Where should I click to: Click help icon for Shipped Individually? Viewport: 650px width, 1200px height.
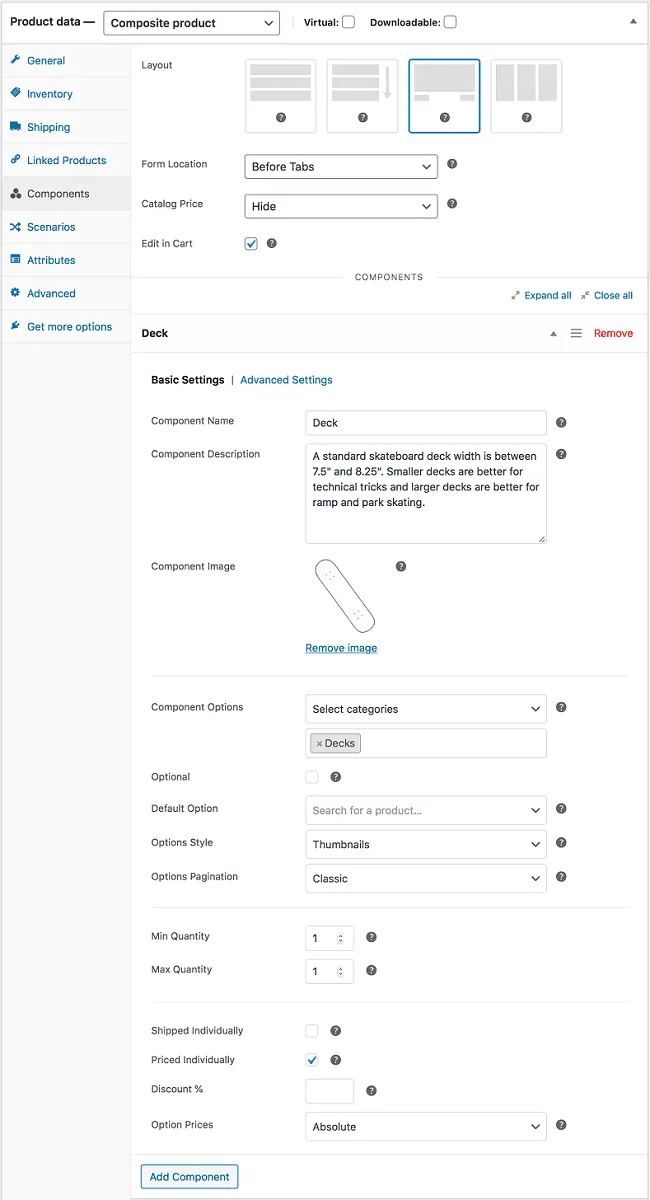335,1031
